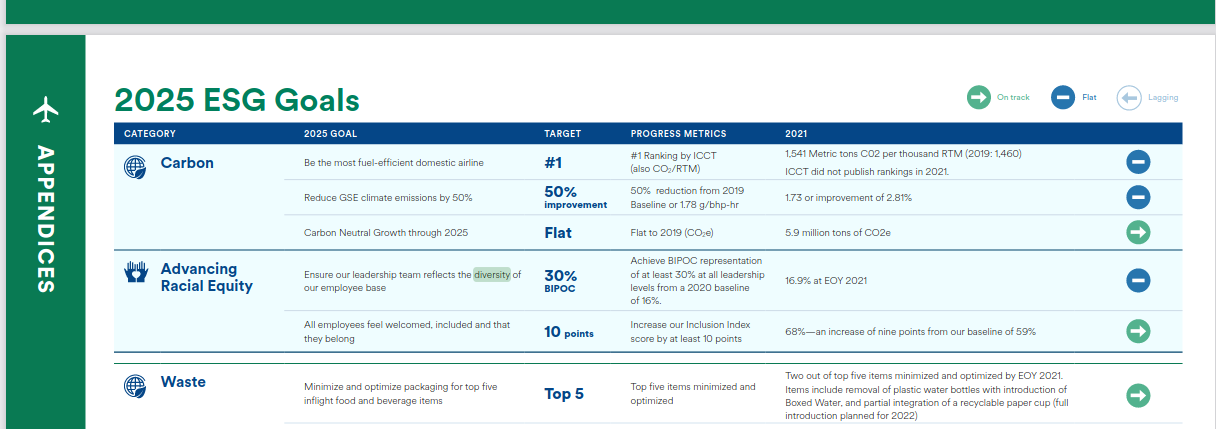This screenshot has height=429, width=1216.
Task: Click the 2025 GOAL column header
Action: tap(331, 133)
